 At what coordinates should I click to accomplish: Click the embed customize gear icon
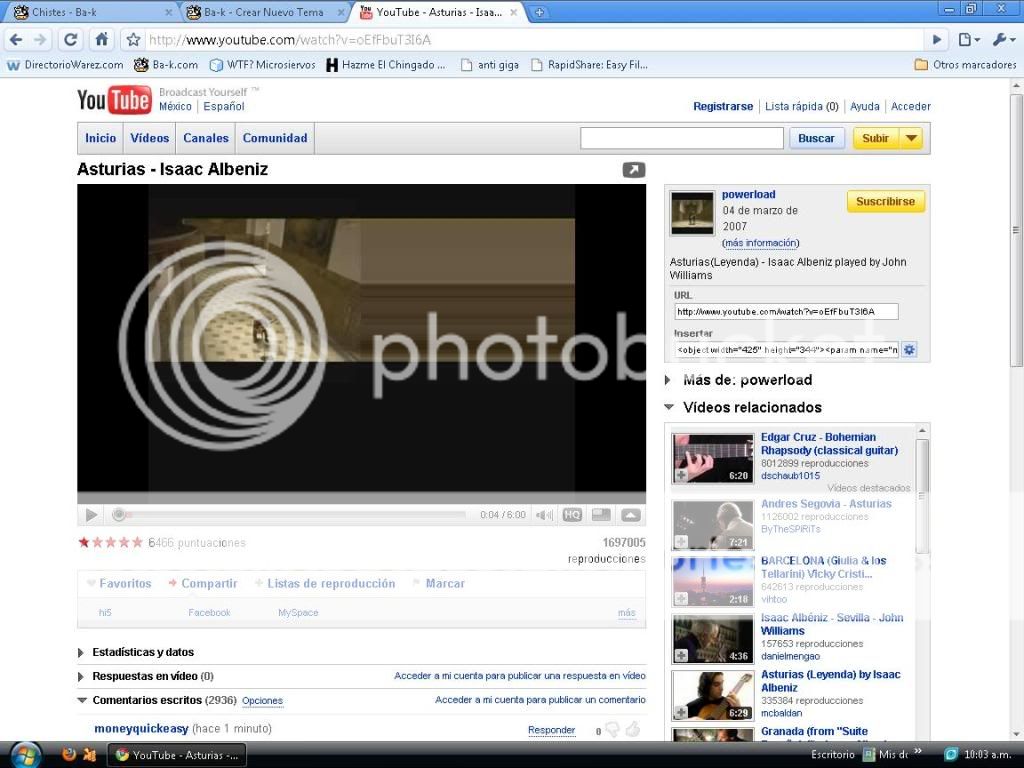(909, 350)
